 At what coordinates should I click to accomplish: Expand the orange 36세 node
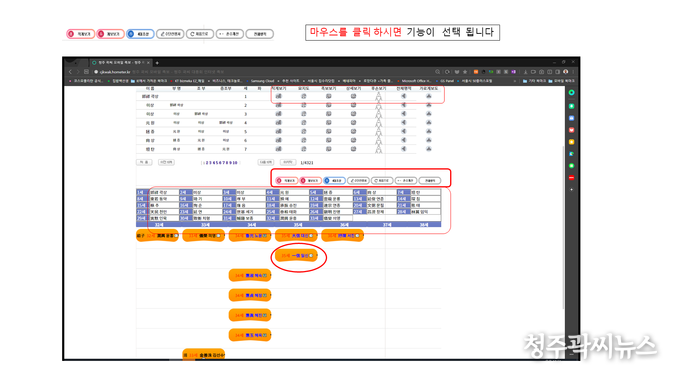point(343,235)
